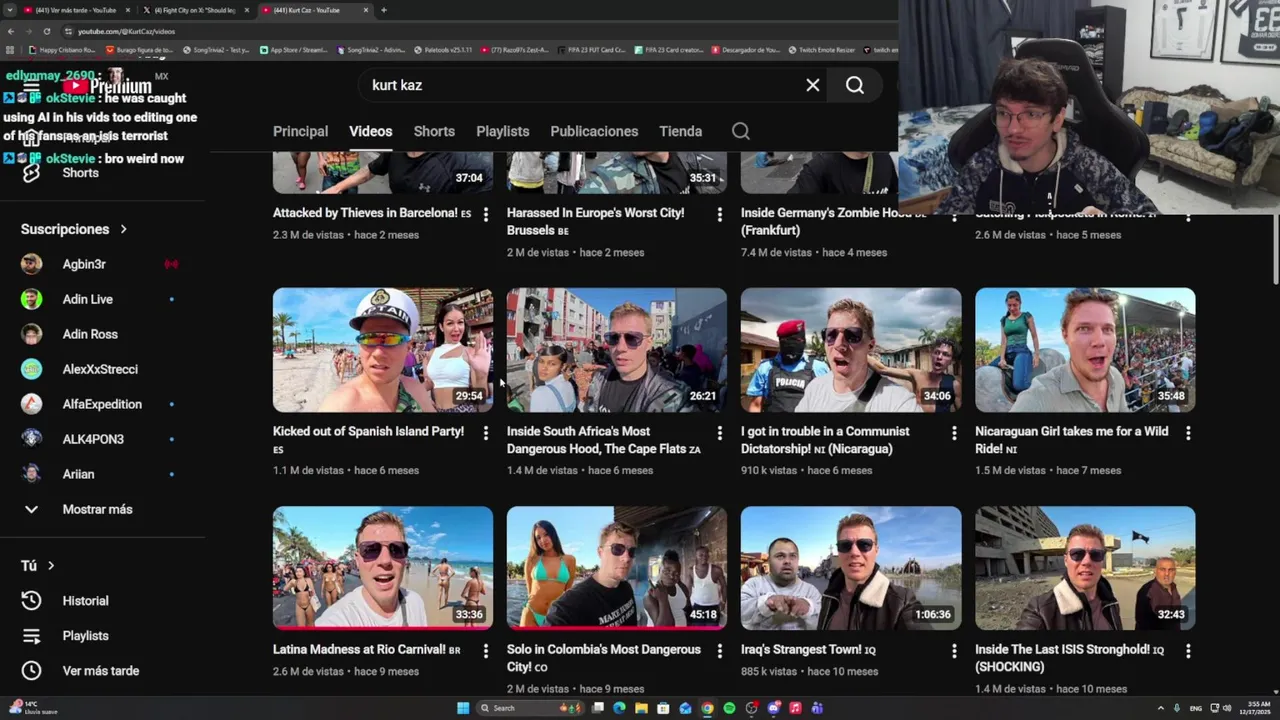Open the AlexXxStrecci subscription channel

100,369
